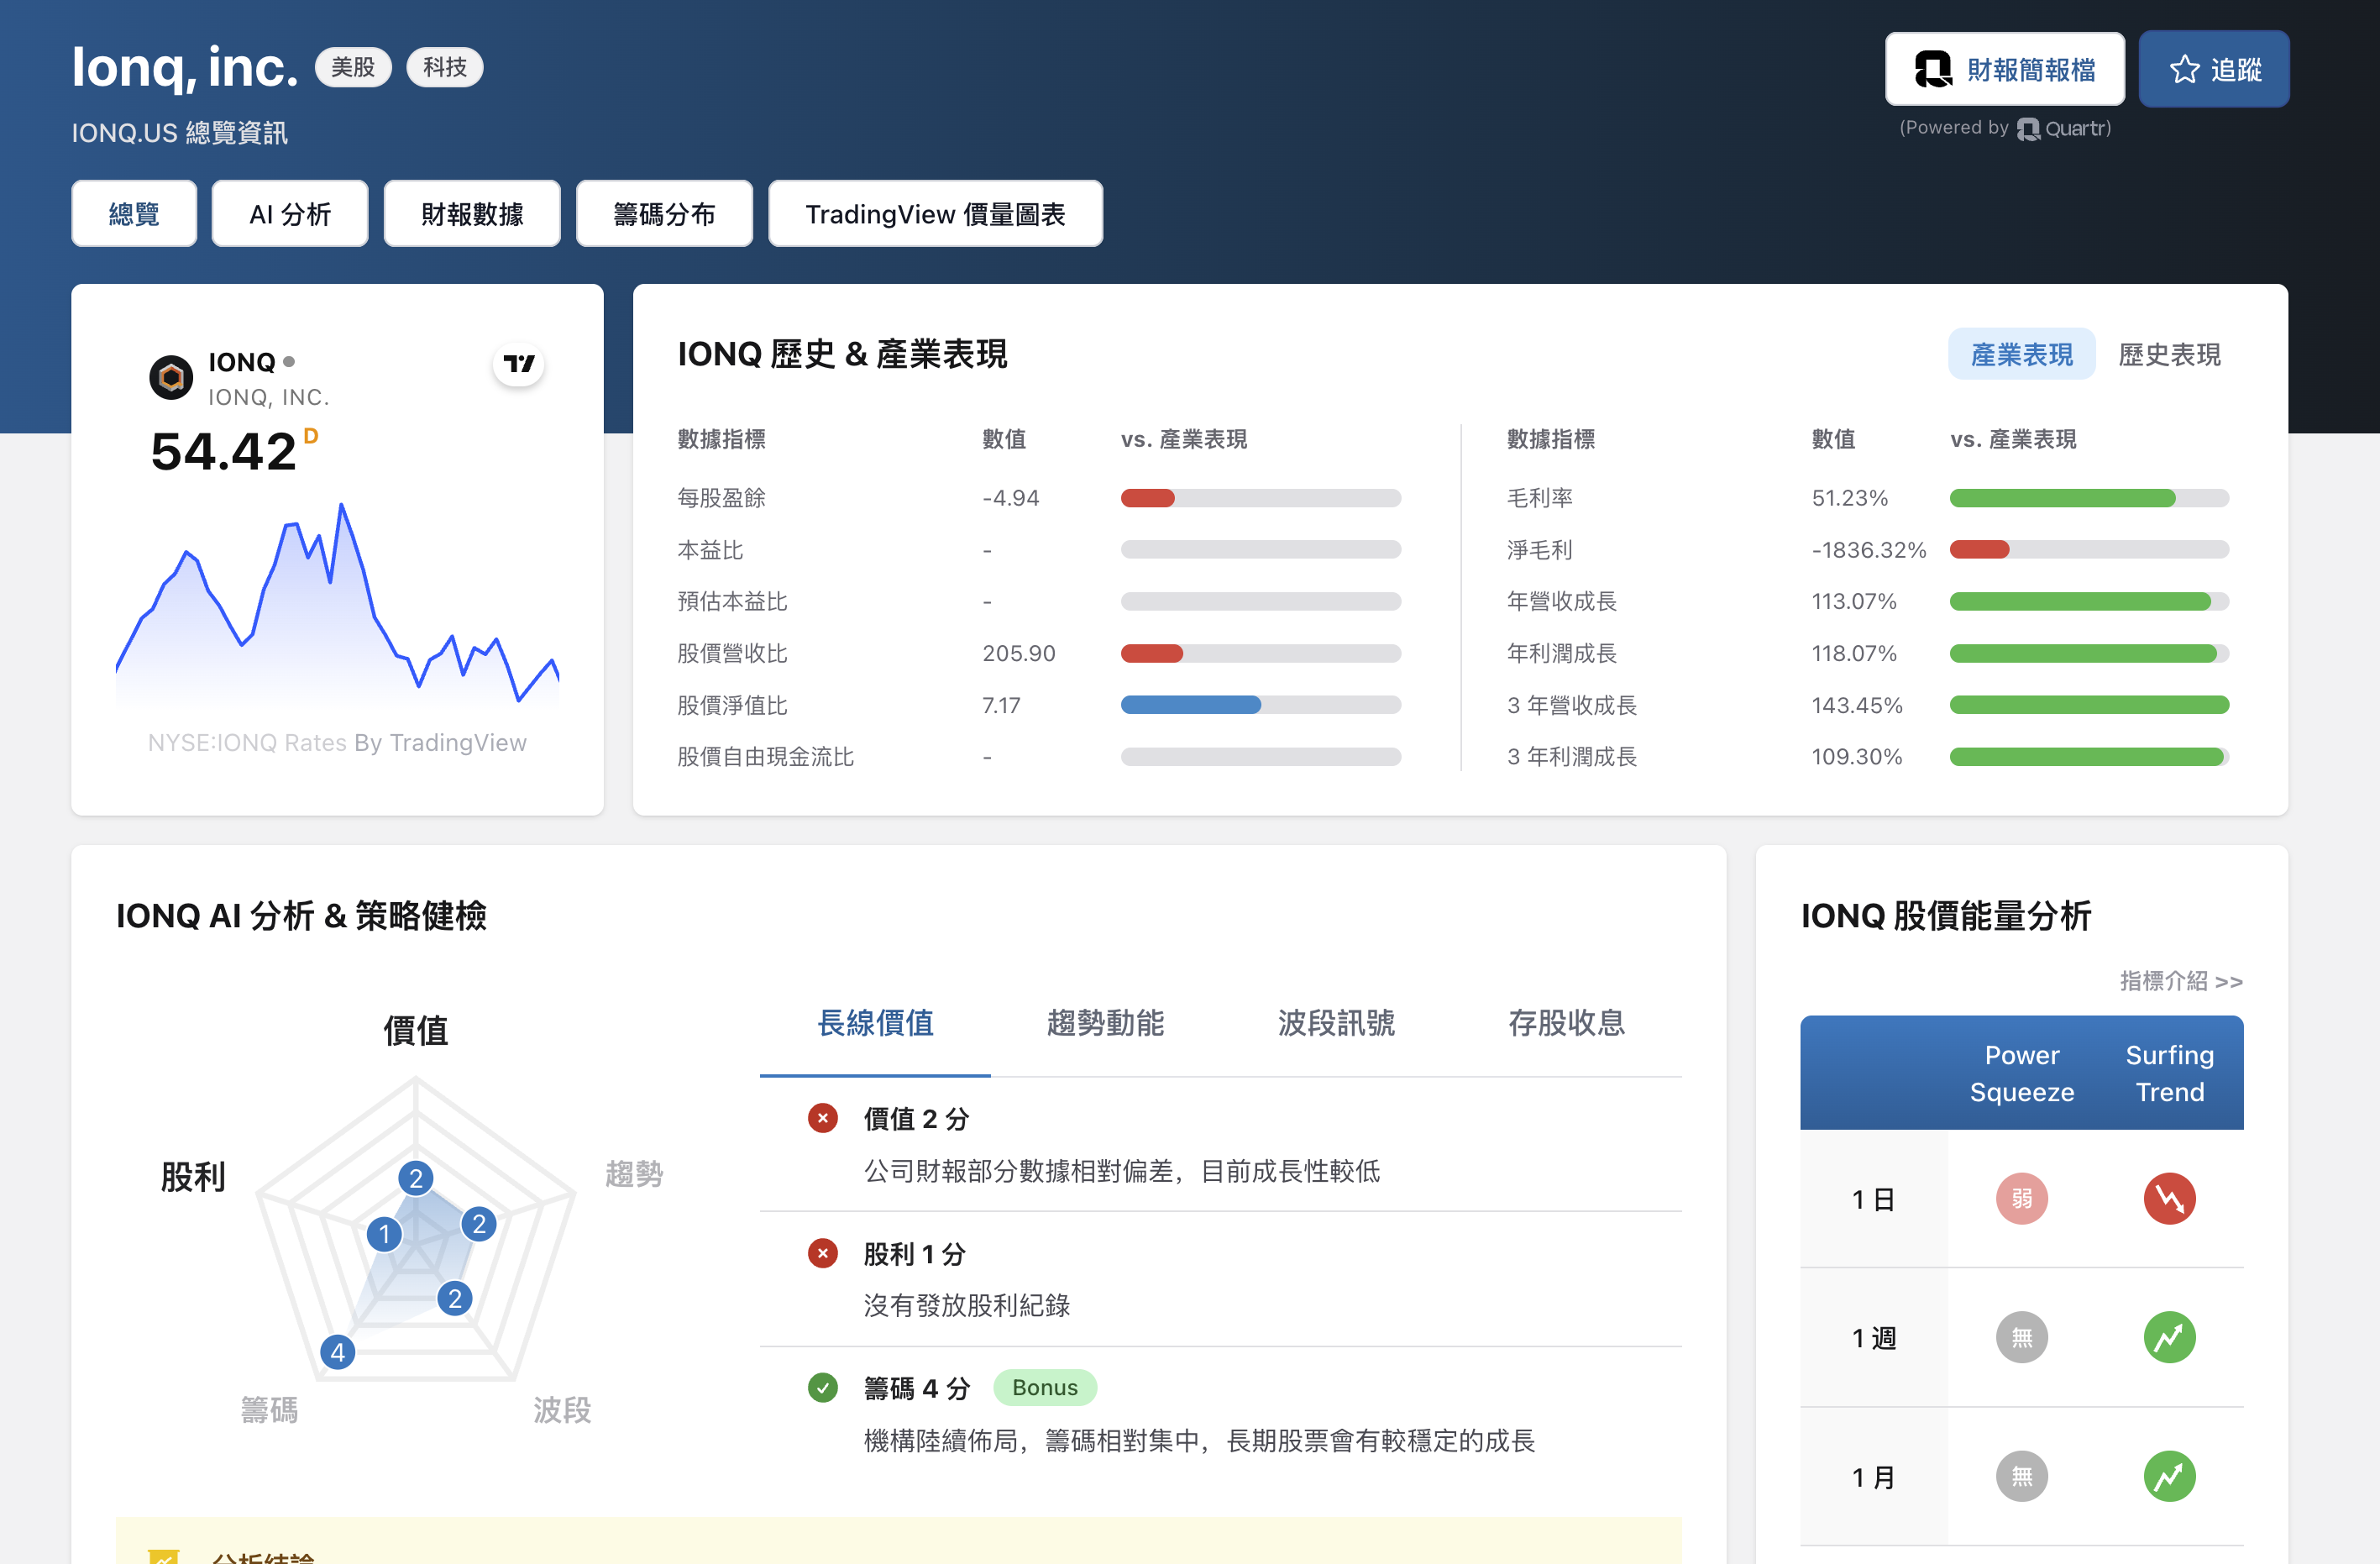Click the 1月 Power Squeeze 無 indicator
Viewport: 2380px width, 1564px height.
[x=2021, y=1476]
